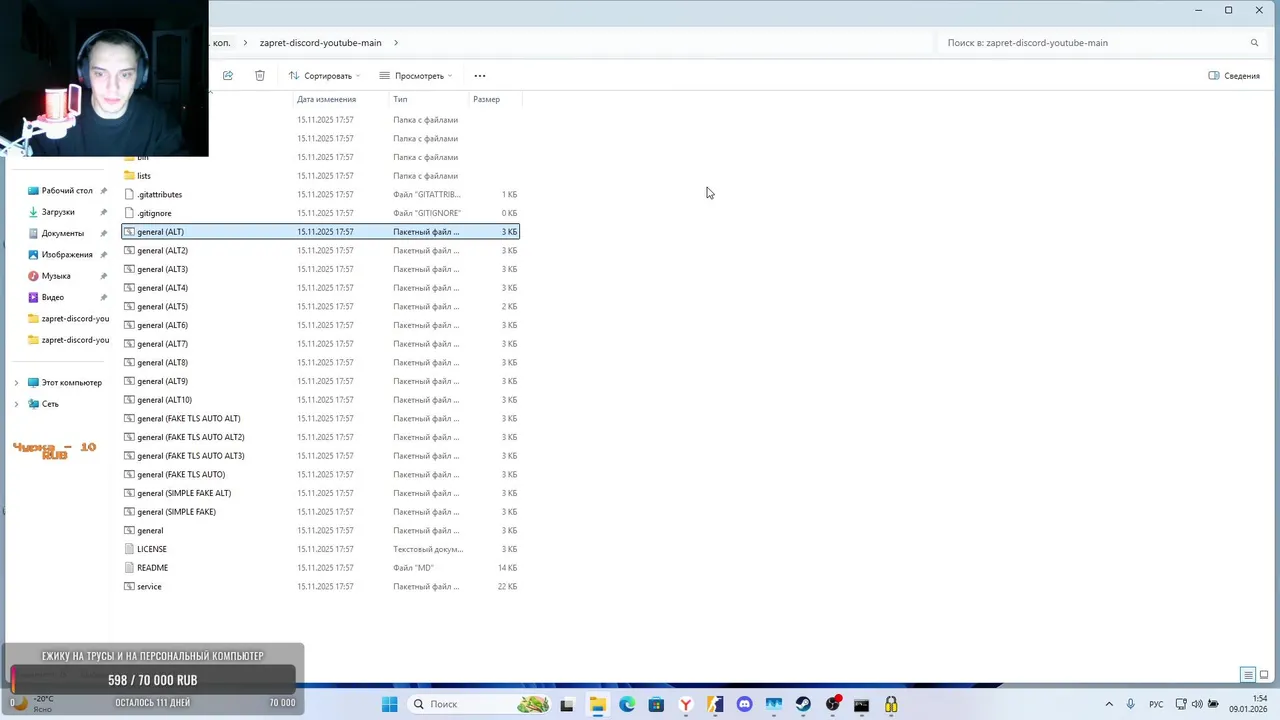The image size is (1280, 720).
Task: Toggle the Сведения details pane
Action: click(1234, 76)
